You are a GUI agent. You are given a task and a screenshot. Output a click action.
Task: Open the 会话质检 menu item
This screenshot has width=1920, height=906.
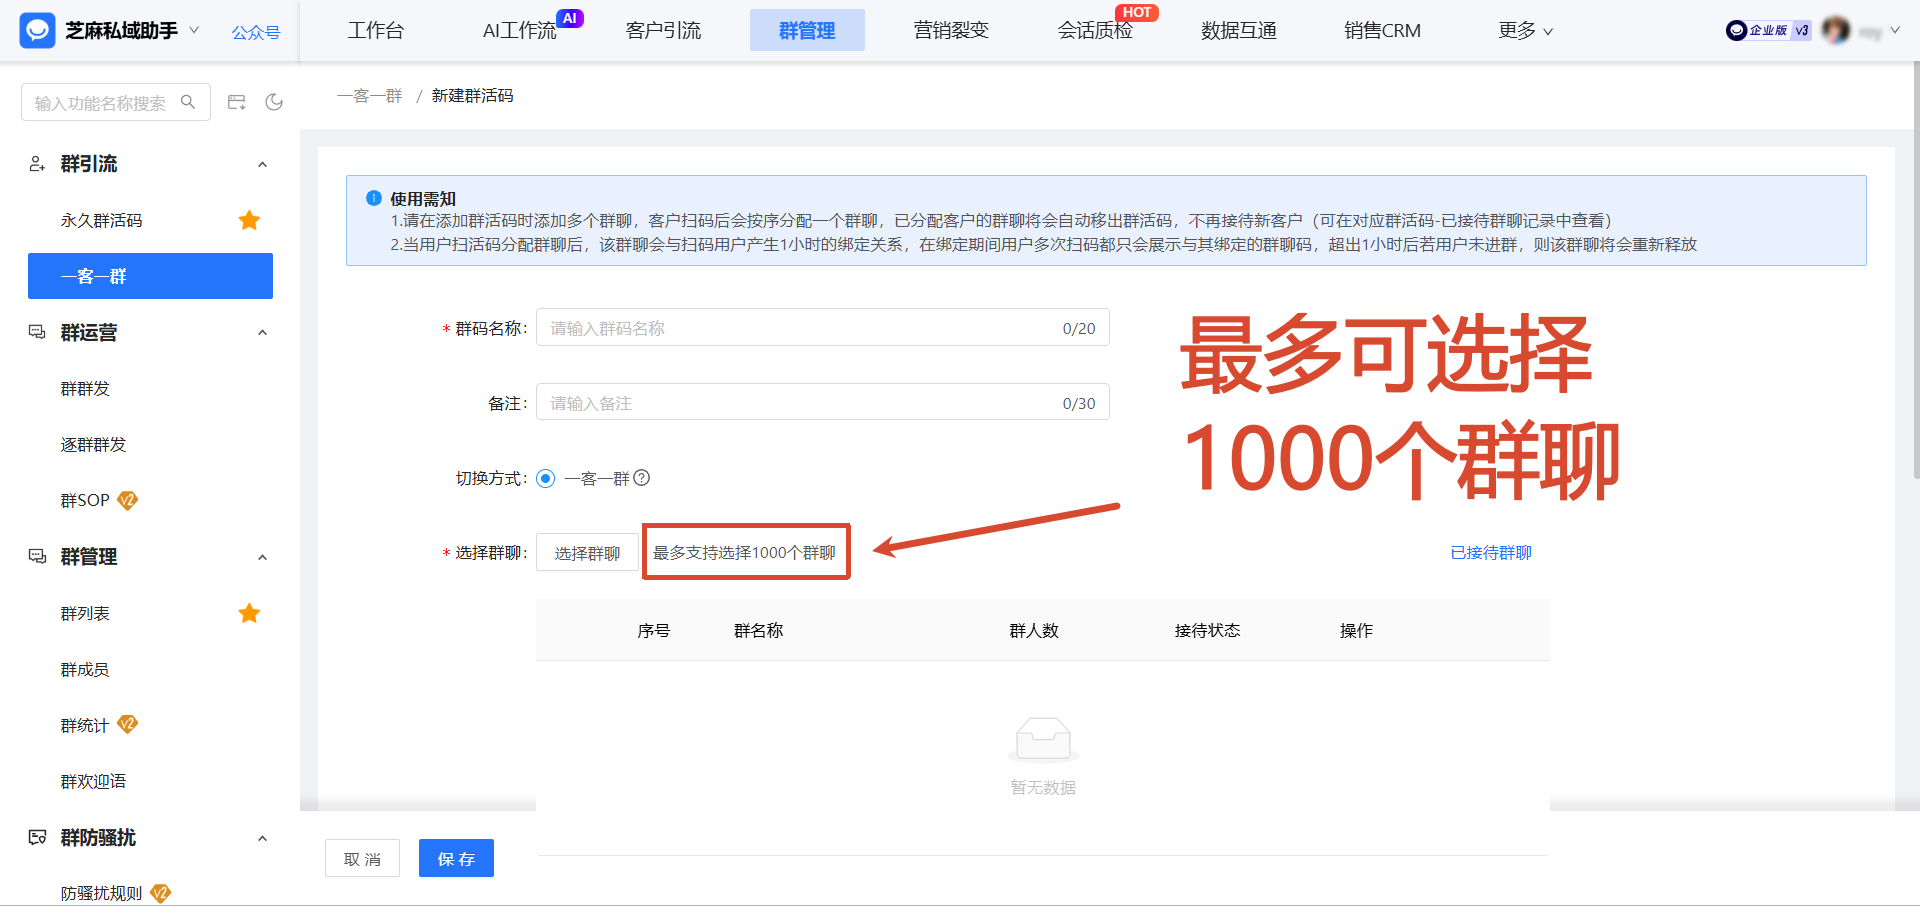click(1095, 31)
